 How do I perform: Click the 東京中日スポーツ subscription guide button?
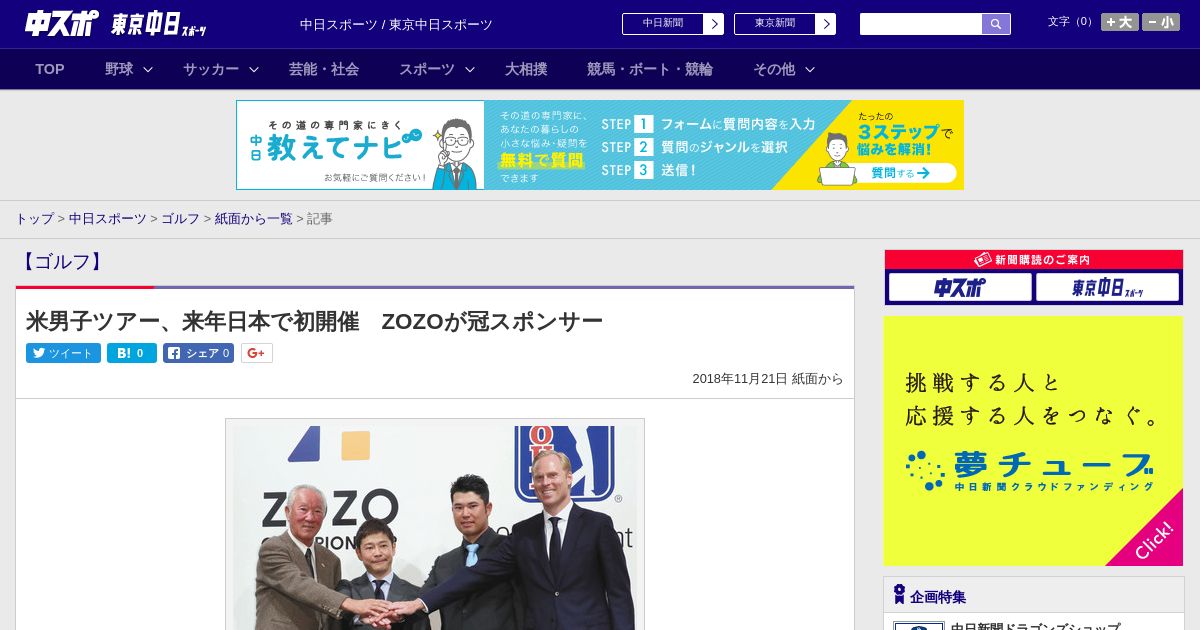(x=1108, y=288)
